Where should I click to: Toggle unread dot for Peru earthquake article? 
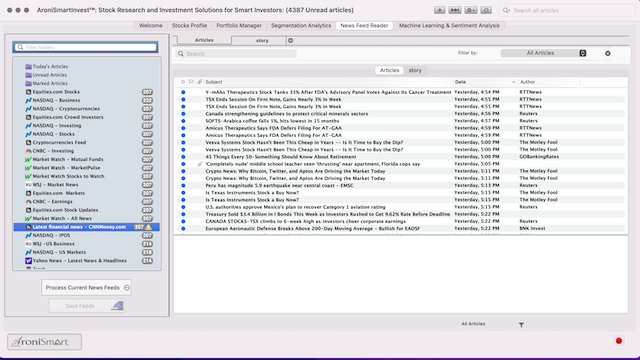[x=183, y=185]
